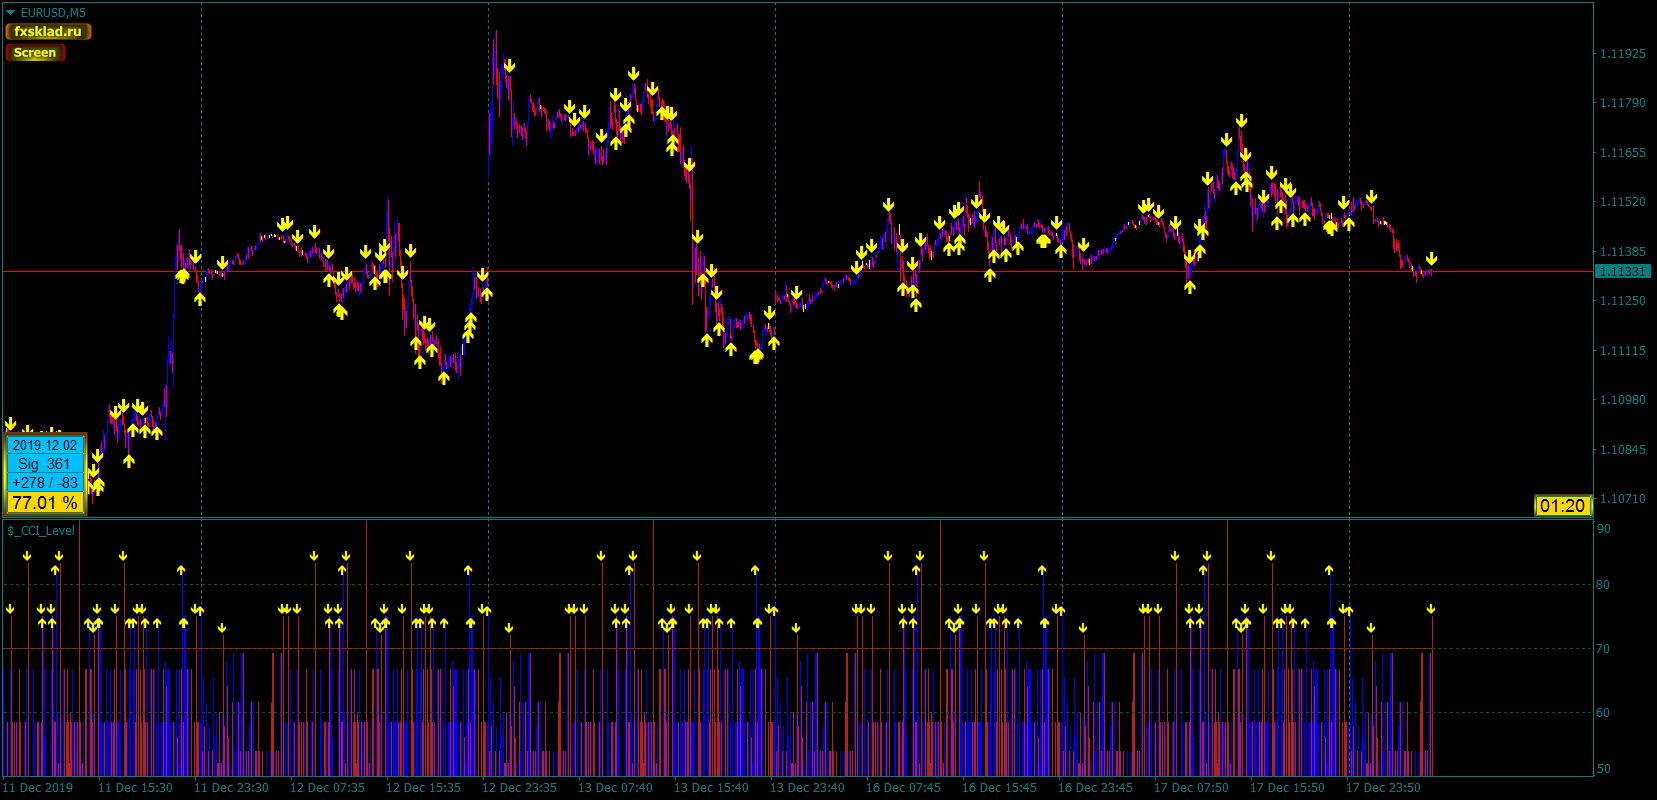Click the fxsklad.ru button
This screenshot has width=1657, height=800.
click(x=48, y=32)
